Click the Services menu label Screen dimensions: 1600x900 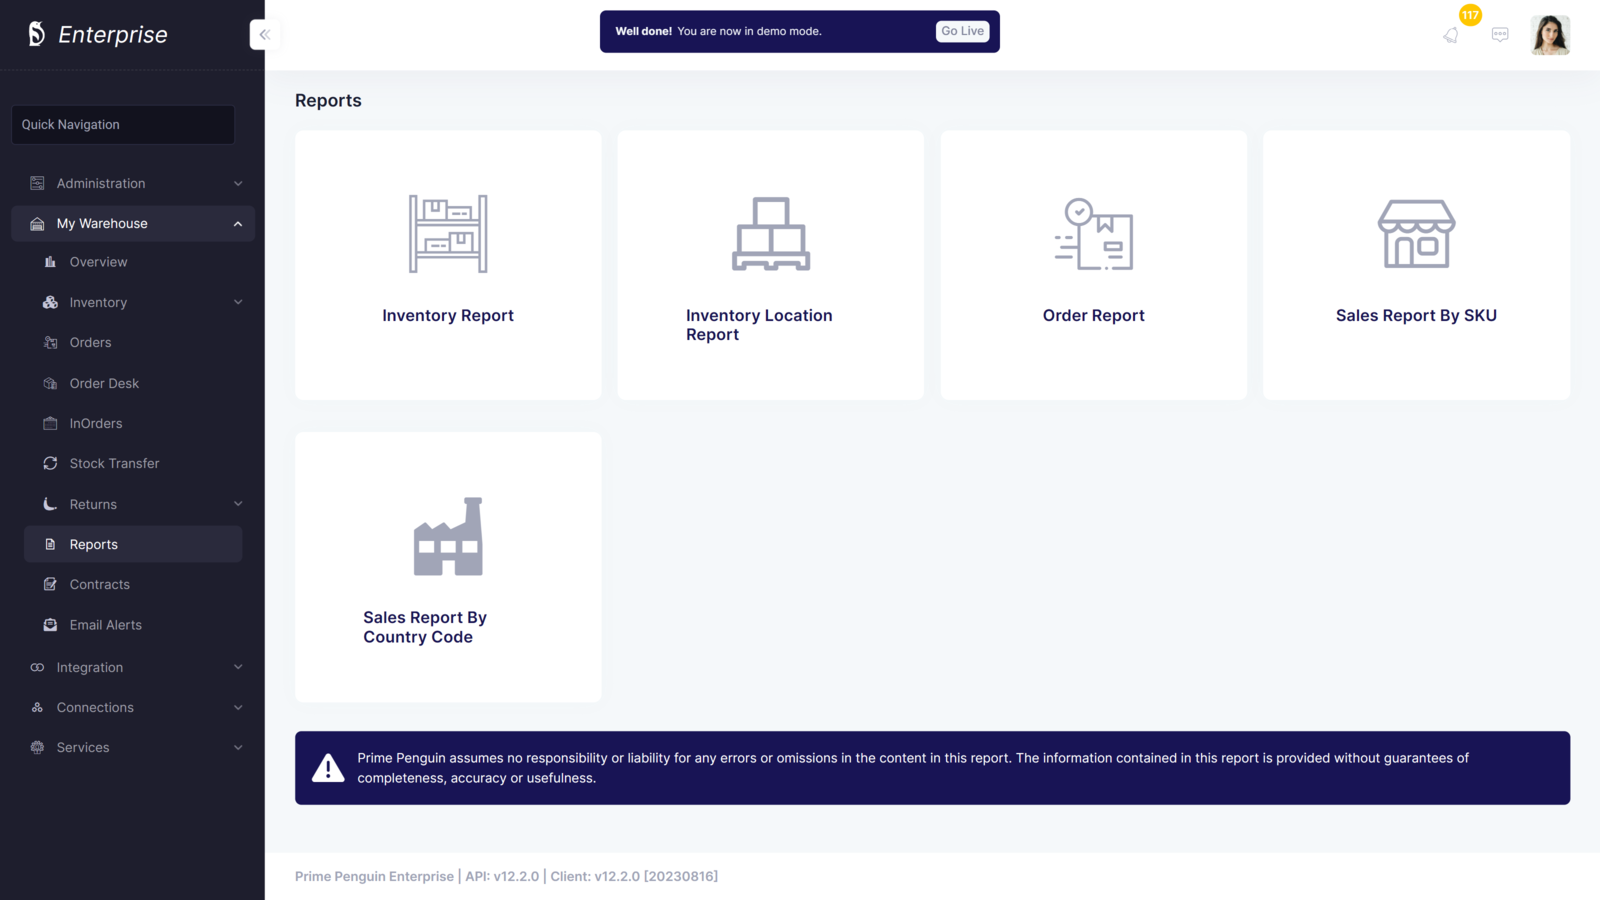click(x=83, y=747)
